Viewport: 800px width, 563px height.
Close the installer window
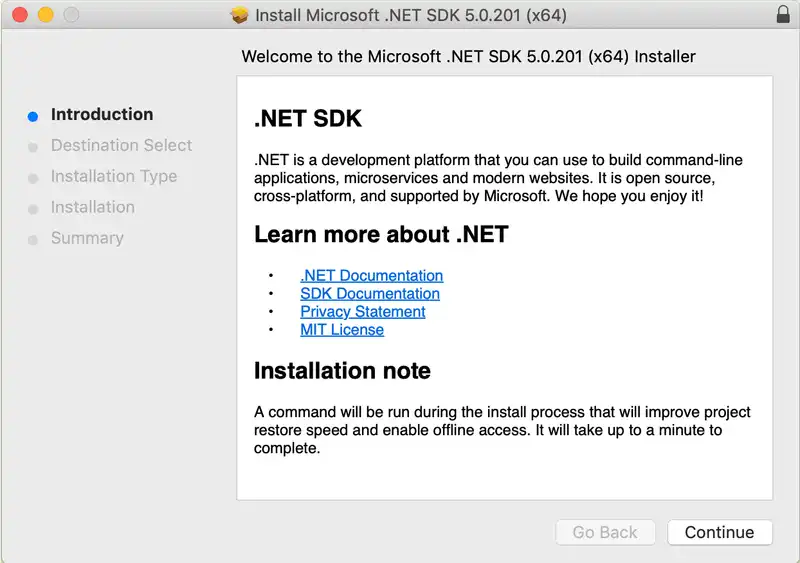click(19, 15)
